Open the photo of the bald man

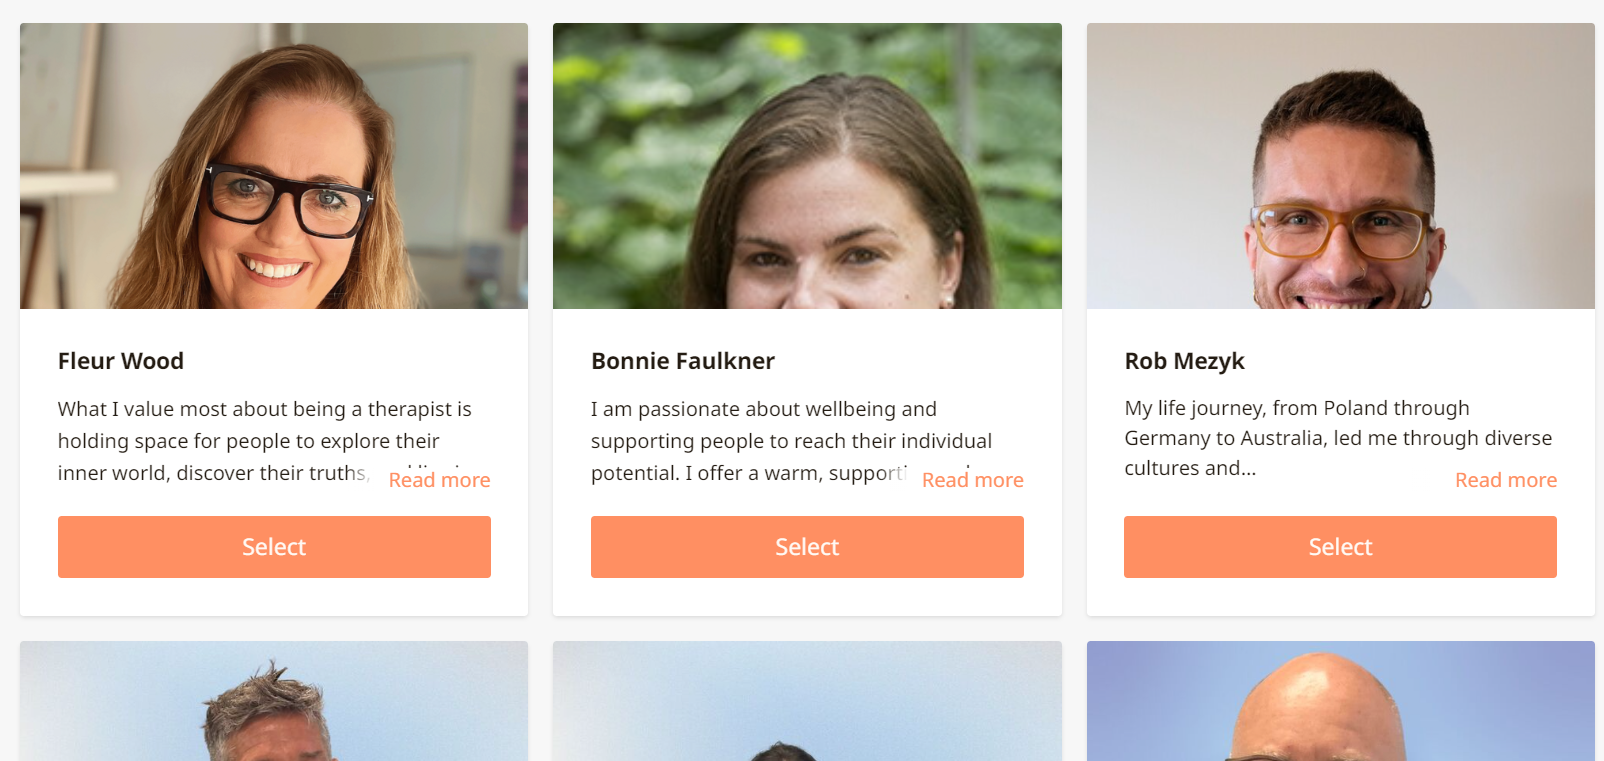[x=1340, y=702]
